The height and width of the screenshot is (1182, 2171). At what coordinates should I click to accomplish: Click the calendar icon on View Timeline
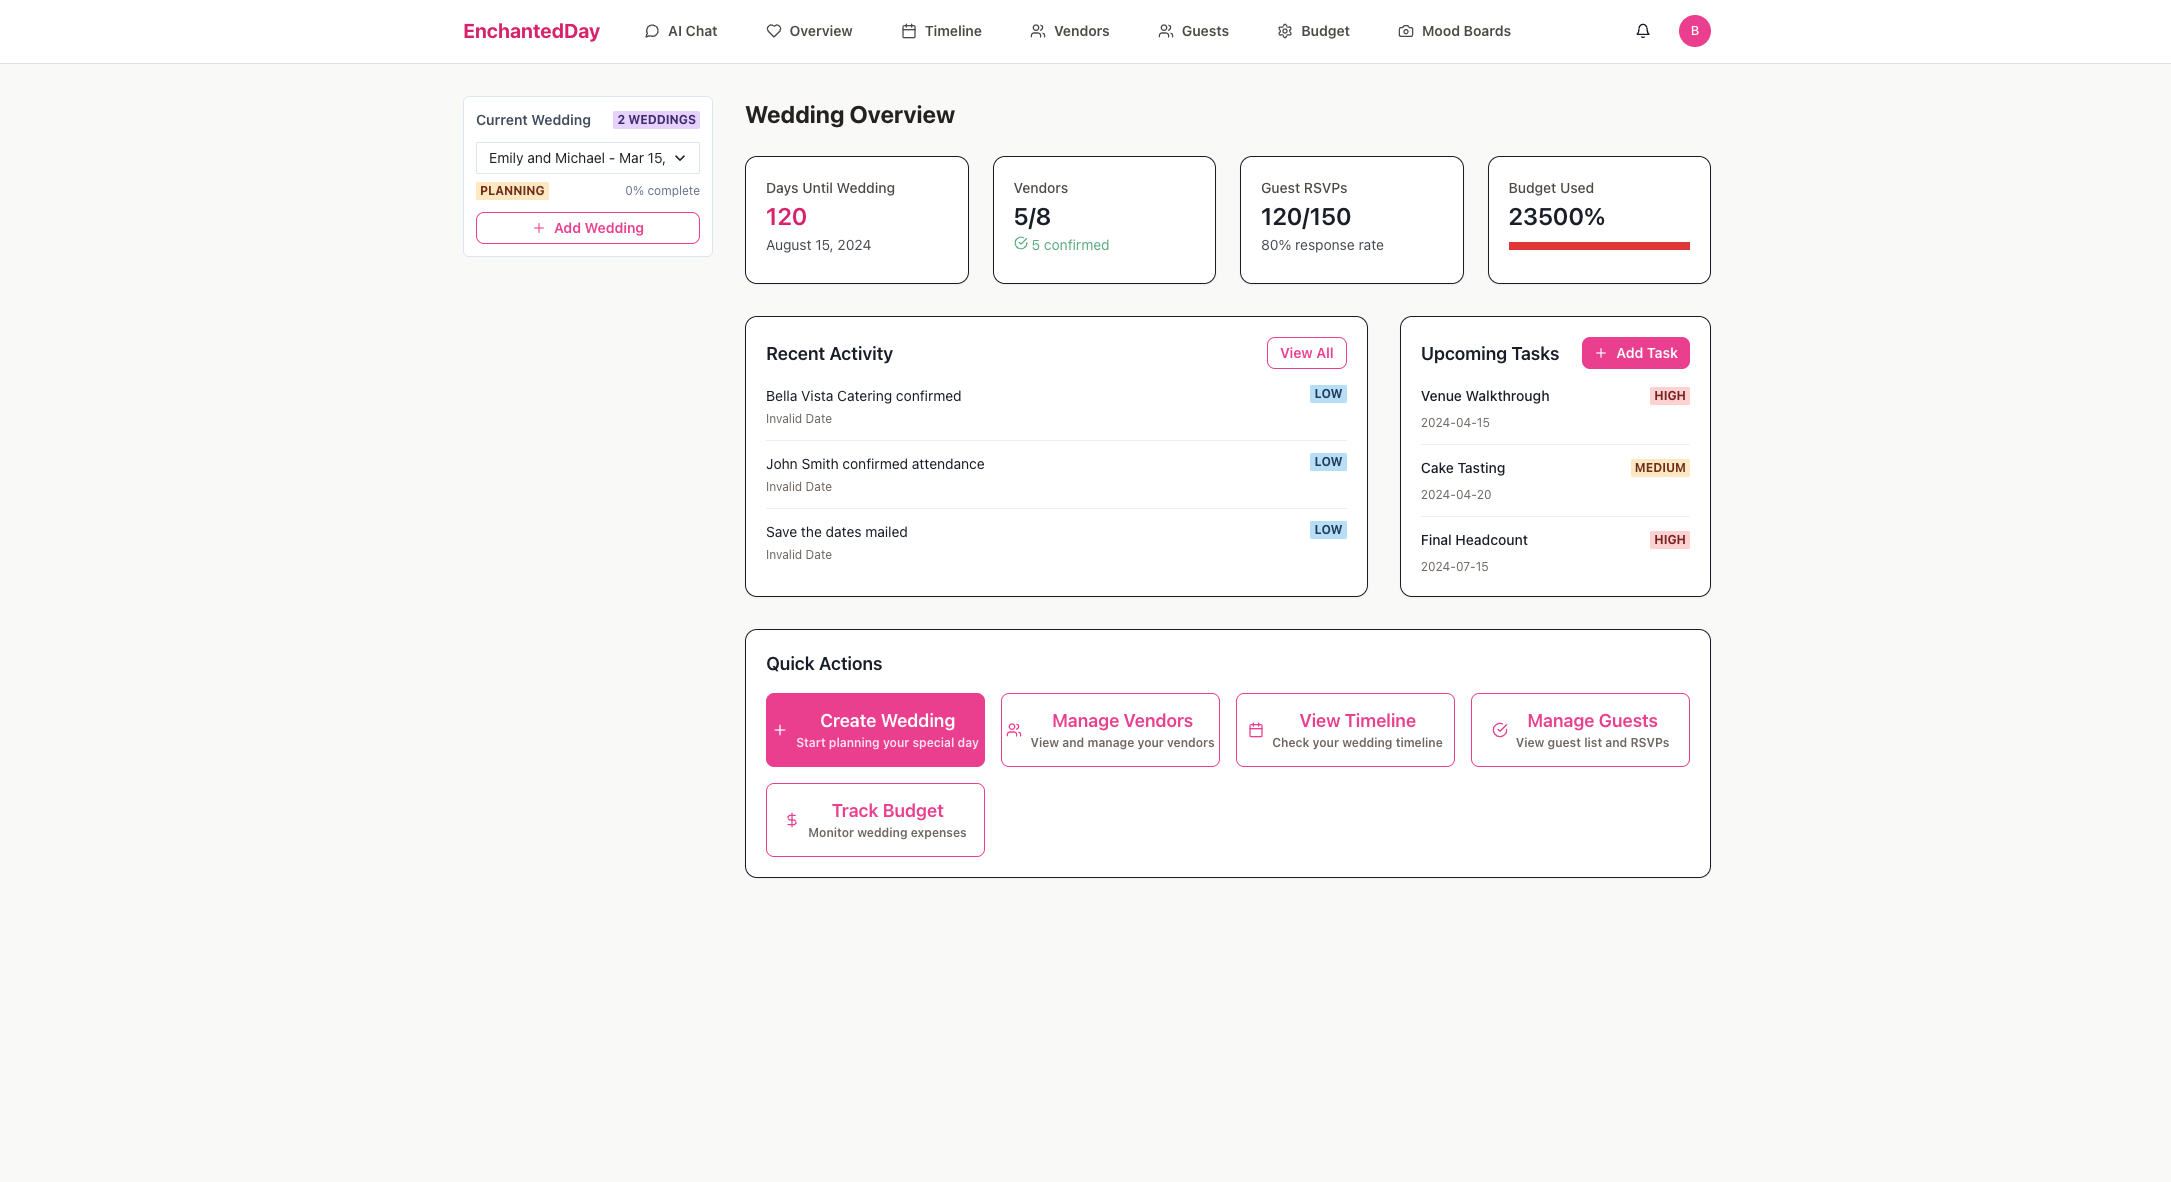click(x=1256, y=730)
